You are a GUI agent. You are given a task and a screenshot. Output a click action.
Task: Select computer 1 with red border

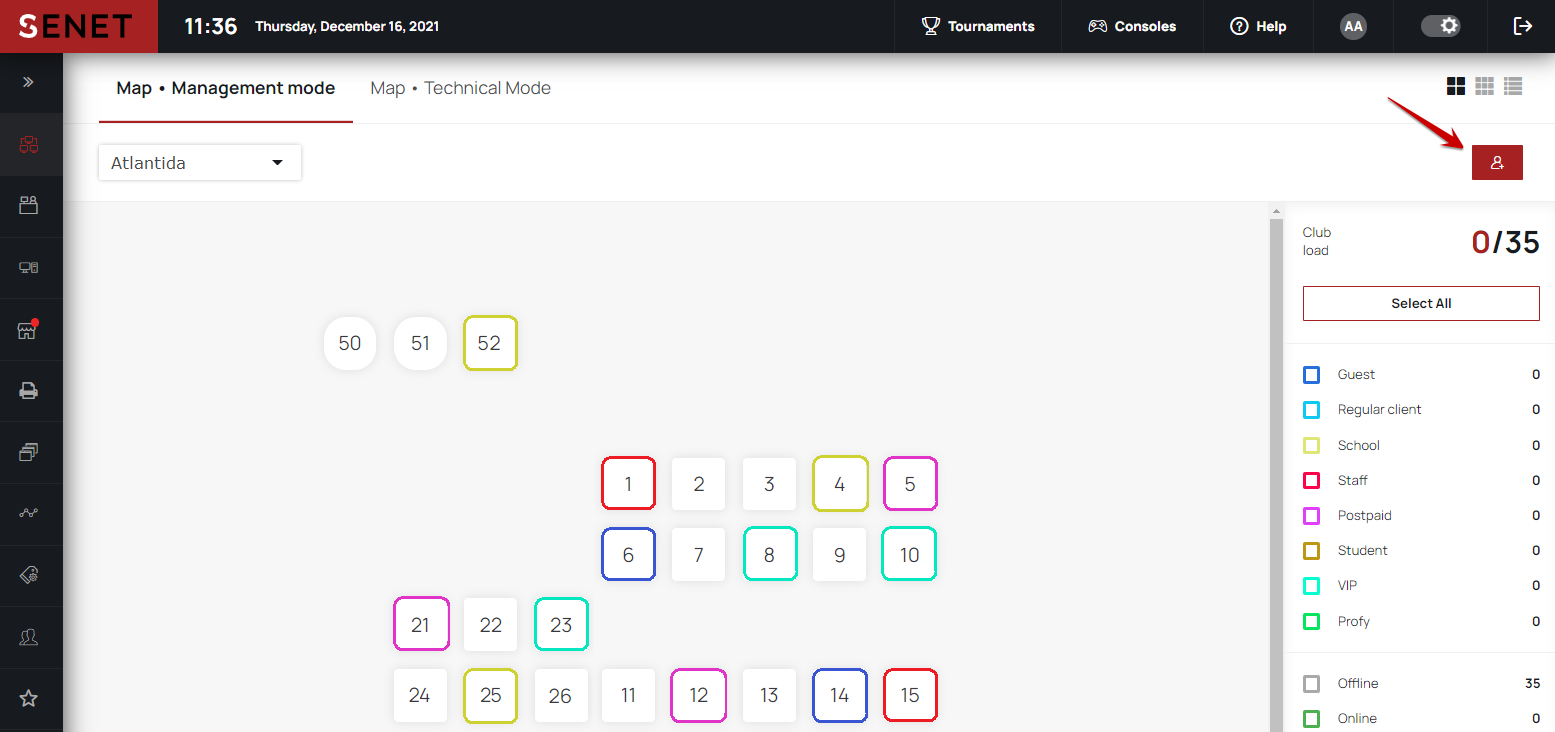(628, 484)
